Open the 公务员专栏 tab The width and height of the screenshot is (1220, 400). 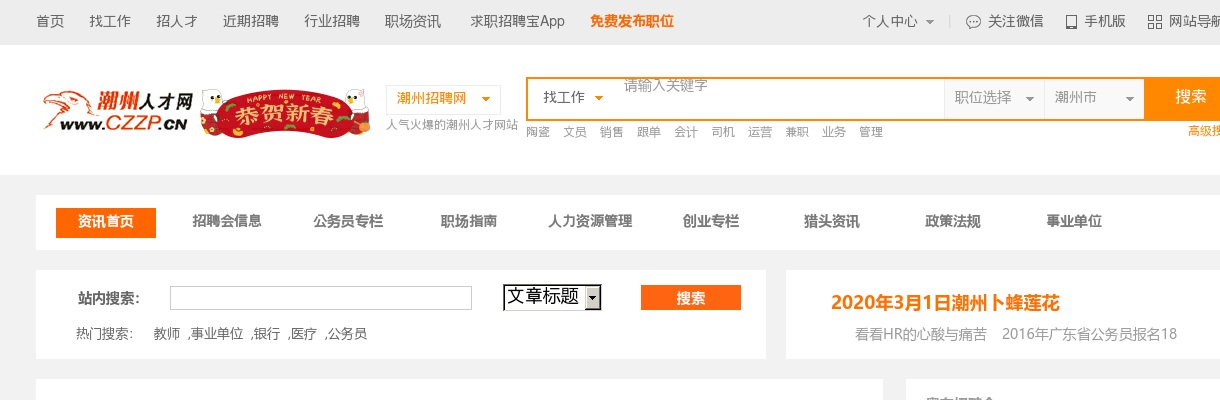(x=348, y=221)
